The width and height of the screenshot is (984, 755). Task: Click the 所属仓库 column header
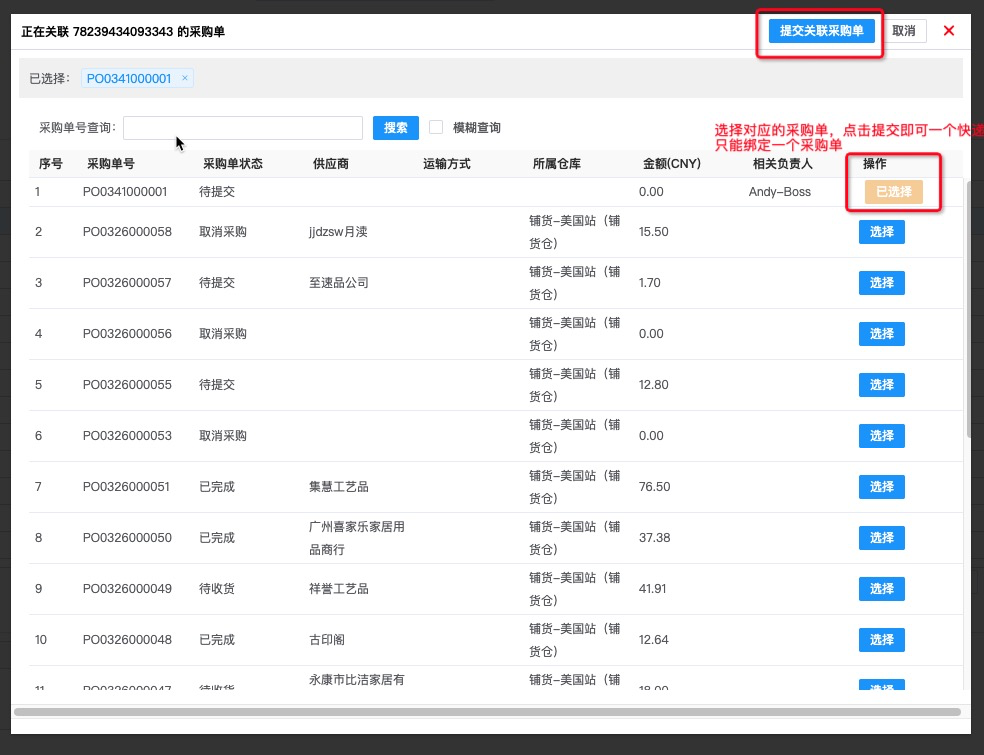[556, 164]
